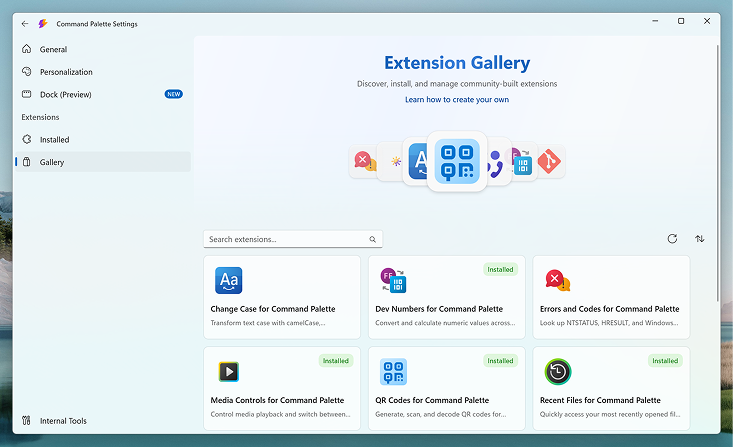This screenshot has width=733, height=447.
Task: Click Installed badge on QR Codes card
Action: point(500,360)
